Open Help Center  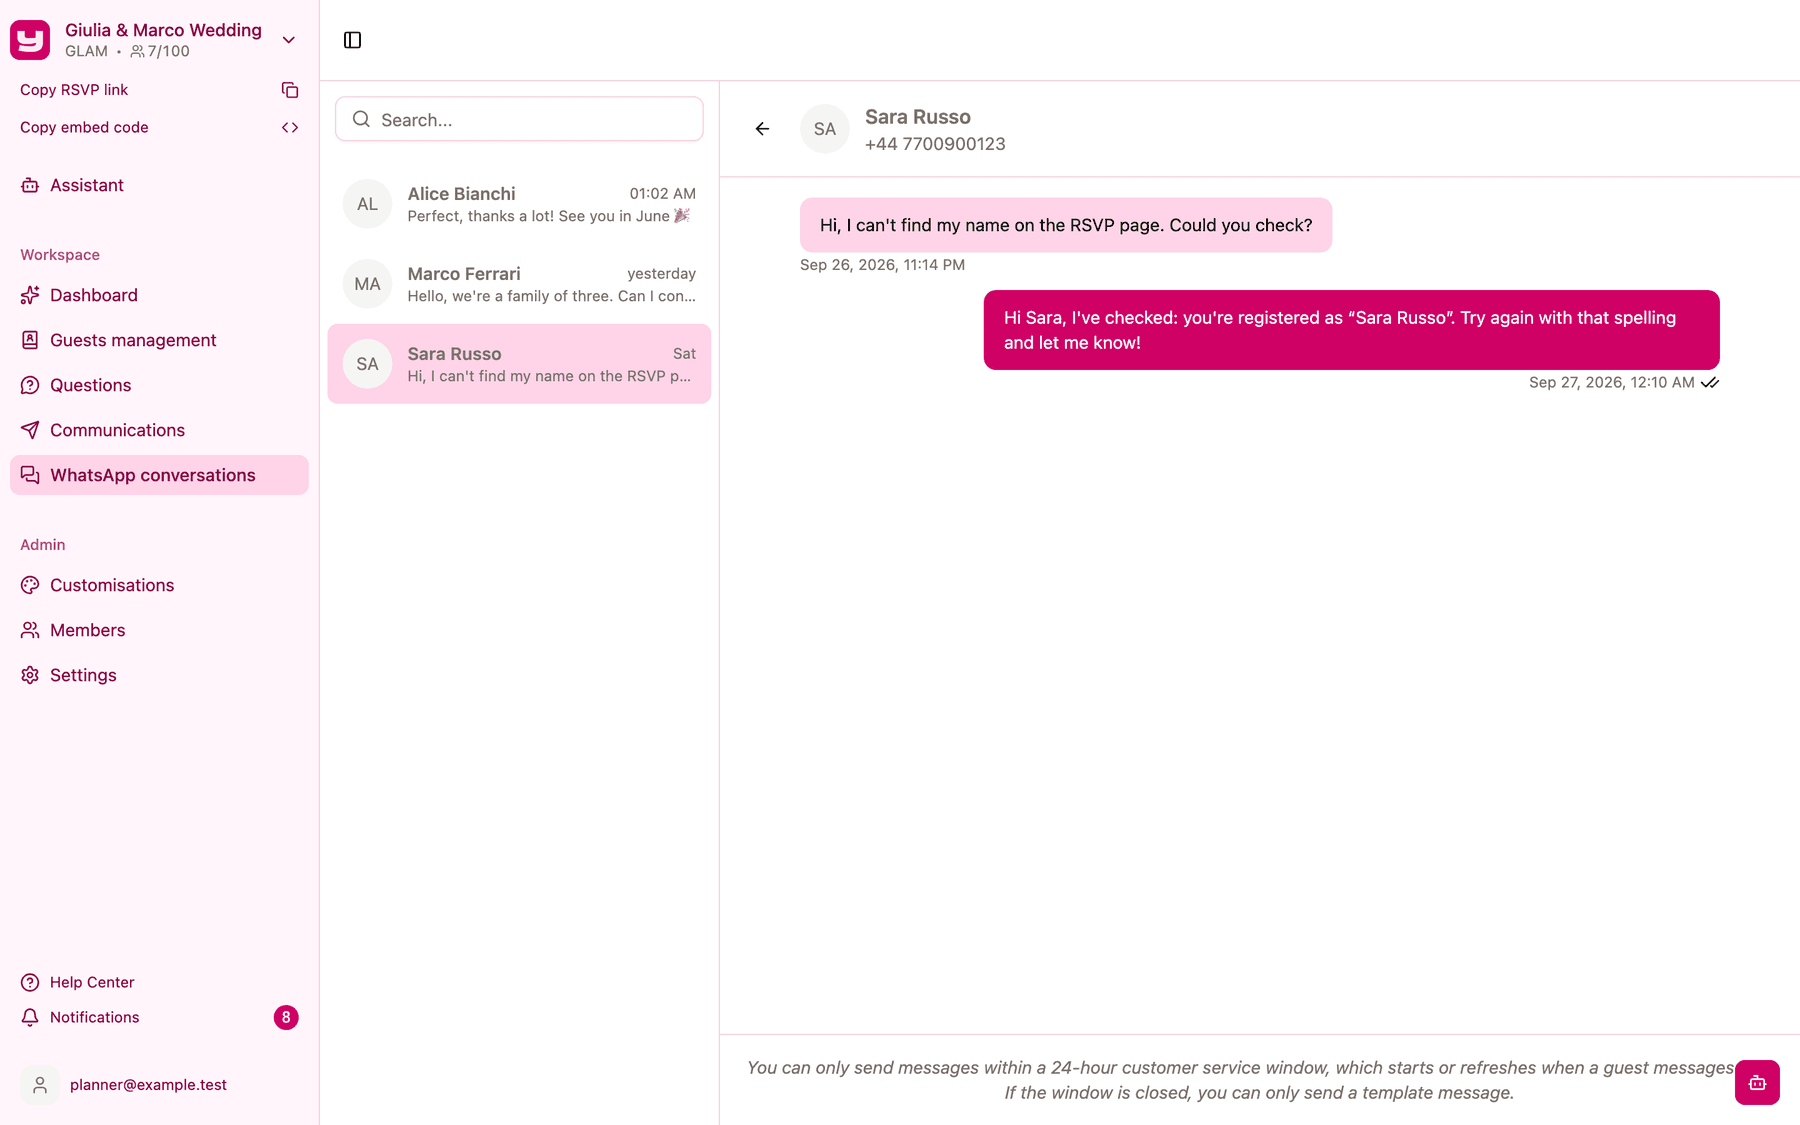click(159, 982)
